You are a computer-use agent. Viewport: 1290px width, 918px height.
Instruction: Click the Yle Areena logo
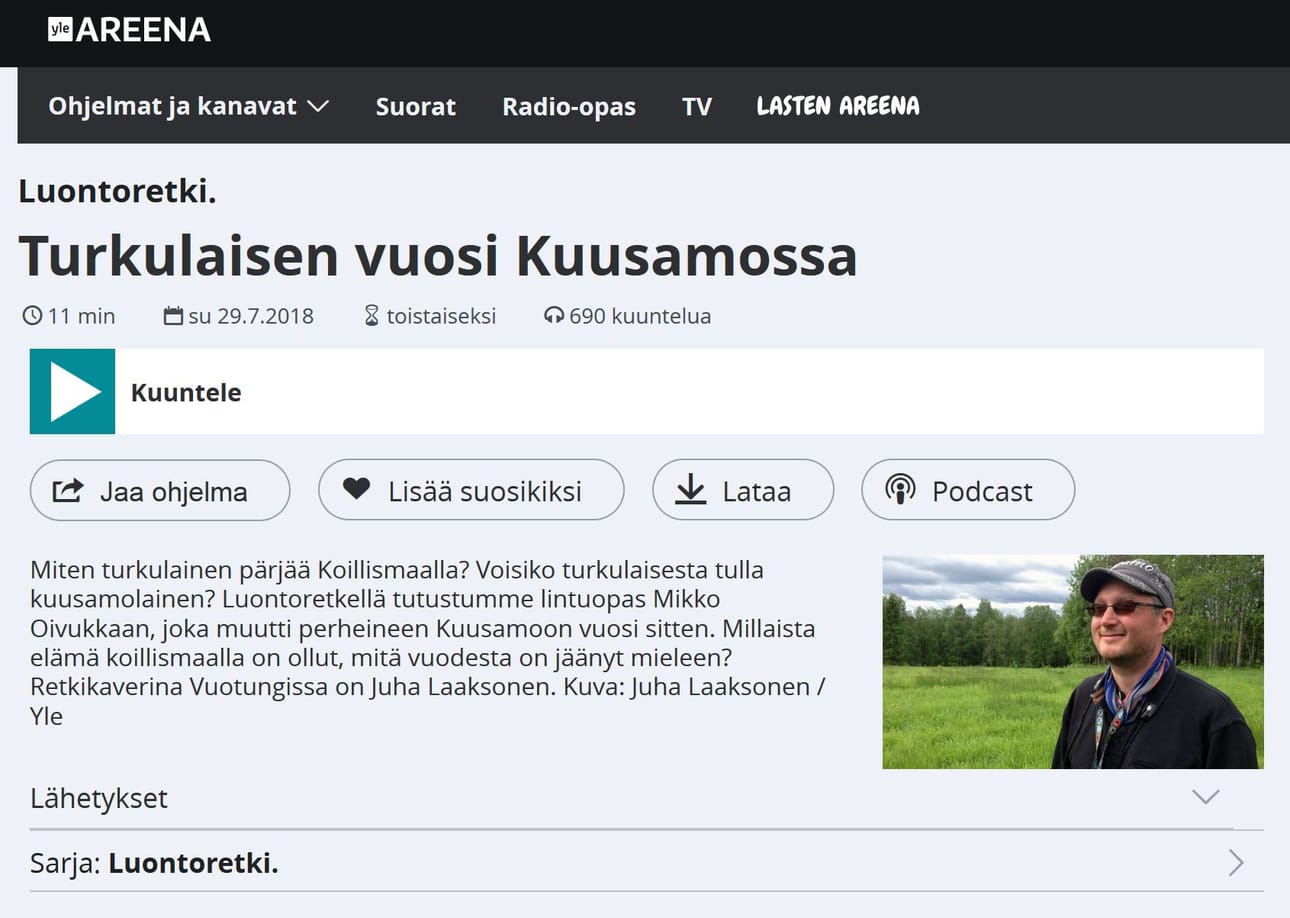(129, 30)
